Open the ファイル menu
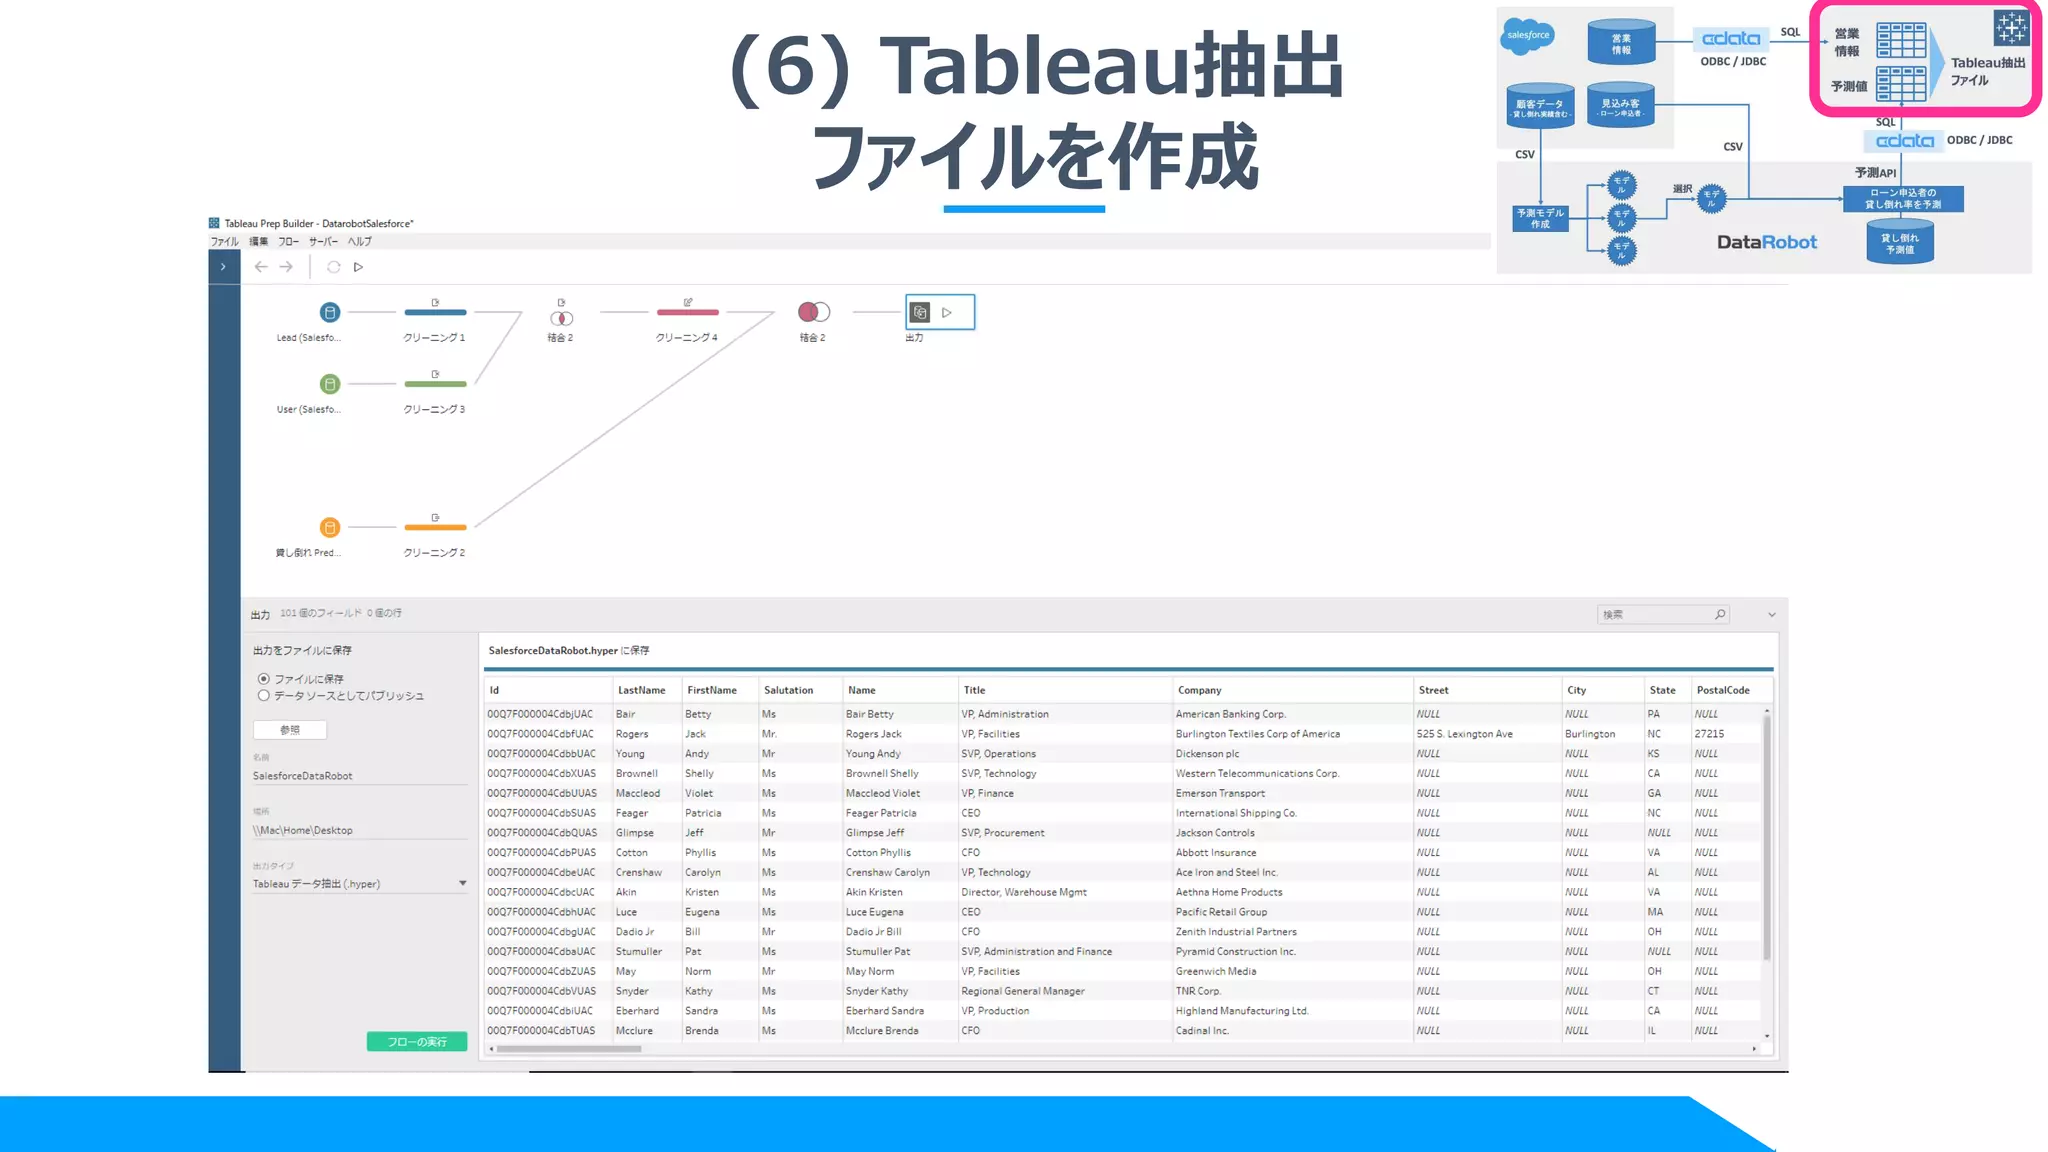 coord(224,242)
